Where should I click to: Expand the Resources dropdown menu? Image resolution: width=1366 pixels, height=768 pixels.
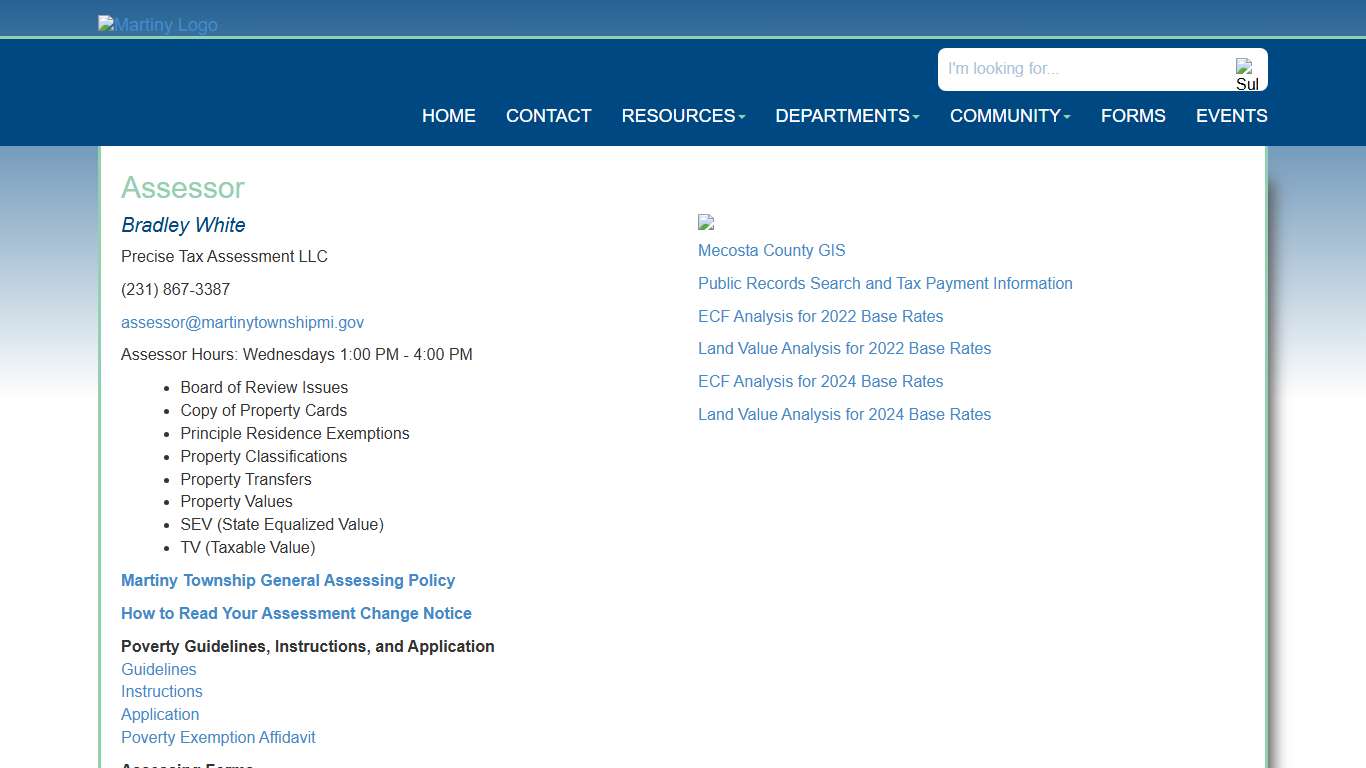pyautogui.click(x=683, y=116)
